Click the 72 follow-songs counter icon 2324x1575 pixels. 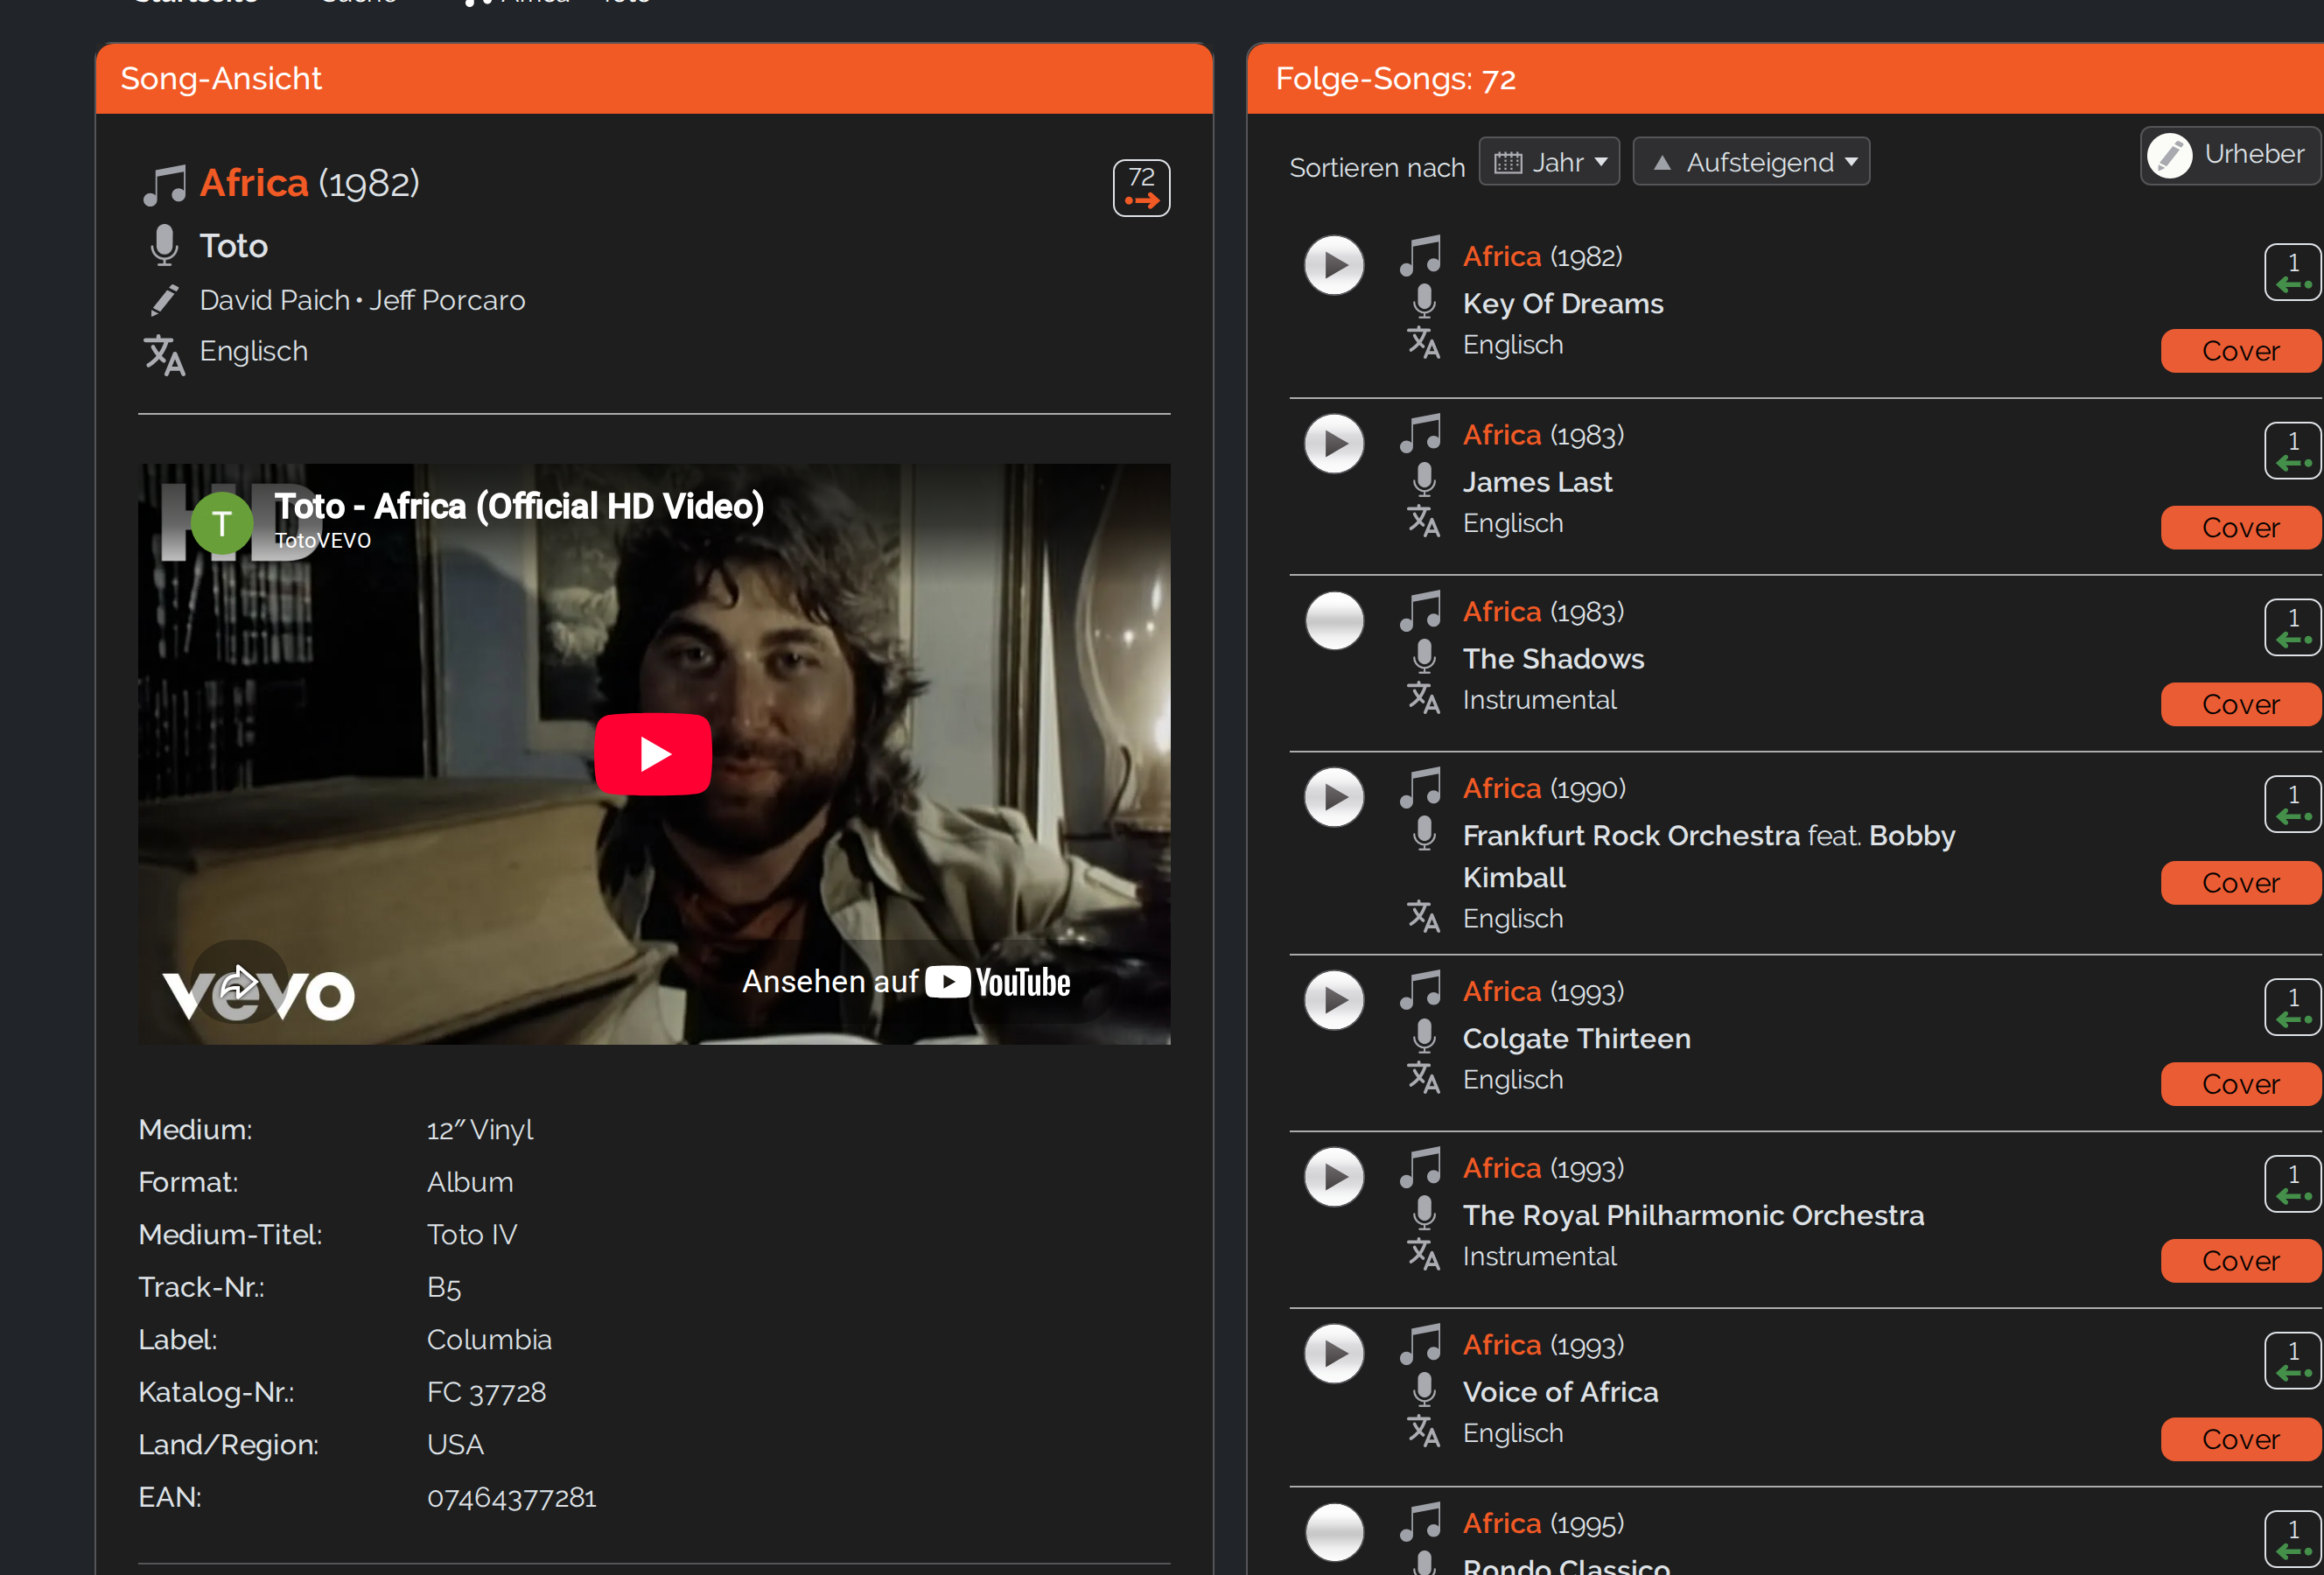coord(1141,188)
